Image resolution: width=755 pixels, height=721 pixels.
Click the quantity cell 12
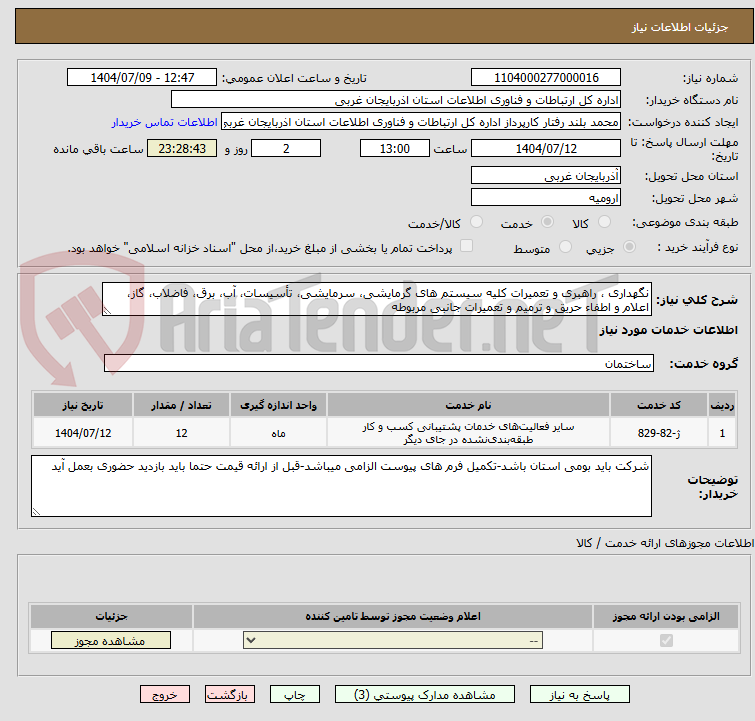pos(181,433)
